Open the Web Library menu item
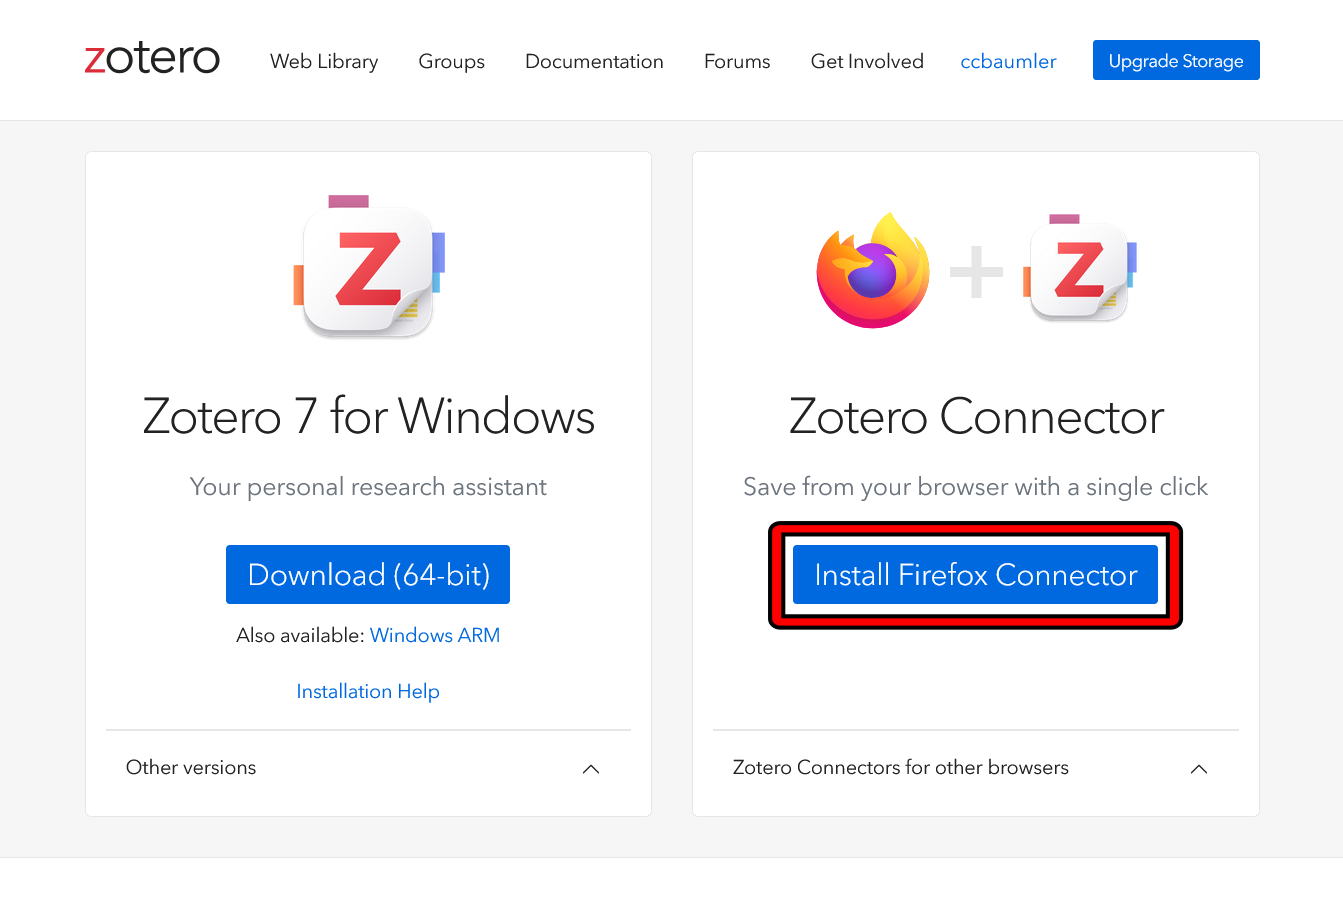1343x910 pixels. pyautogui.click(x=324, y=61)
